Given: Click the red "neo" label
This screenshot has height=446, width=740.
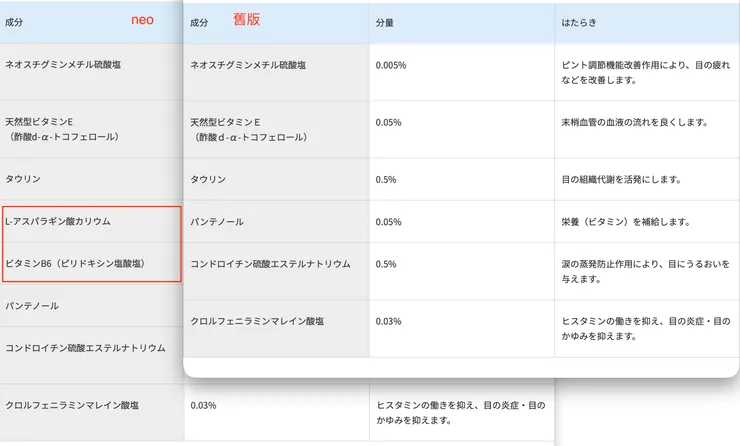Looking at the screenshot, I should pos(143,20).
